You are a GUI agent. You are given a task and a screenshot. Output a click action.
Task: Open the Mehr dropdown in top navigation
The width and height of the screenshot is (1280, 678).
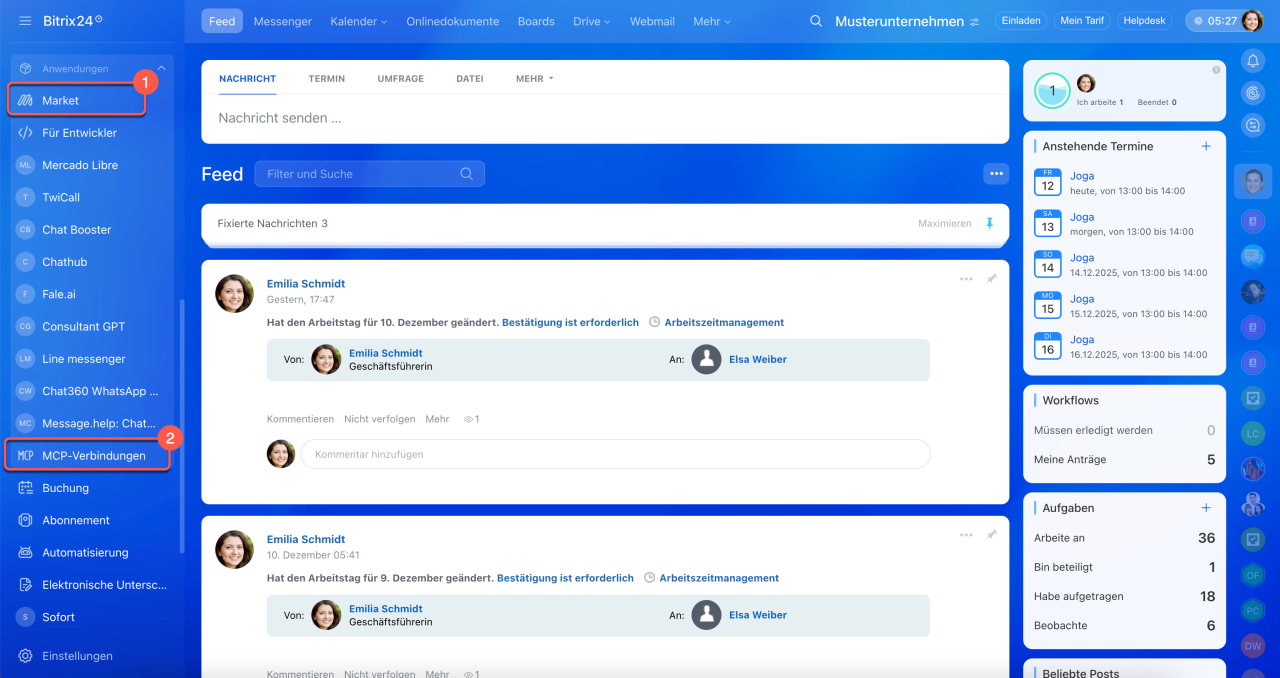tap(711, 21)
